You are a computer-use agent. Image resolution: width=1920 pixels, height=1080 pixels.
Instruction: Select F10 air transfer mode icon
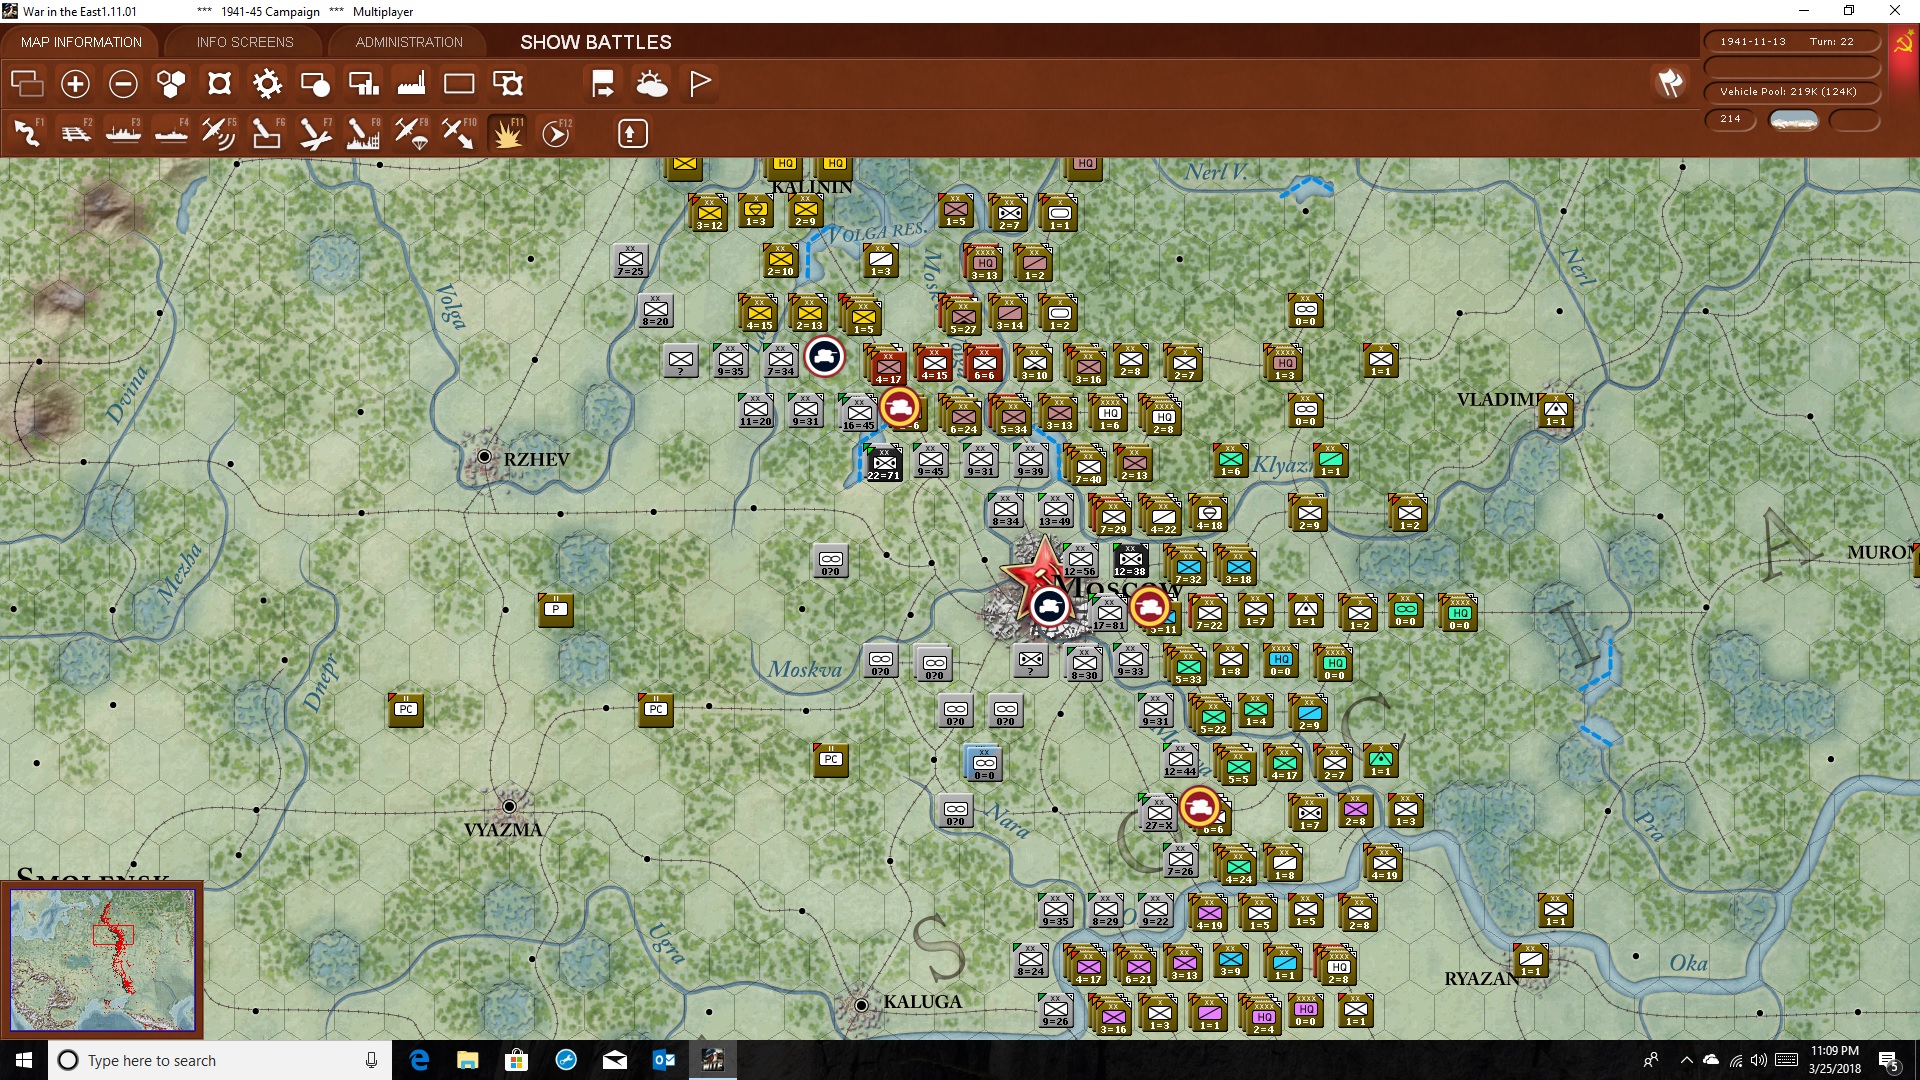coord(459,133)
